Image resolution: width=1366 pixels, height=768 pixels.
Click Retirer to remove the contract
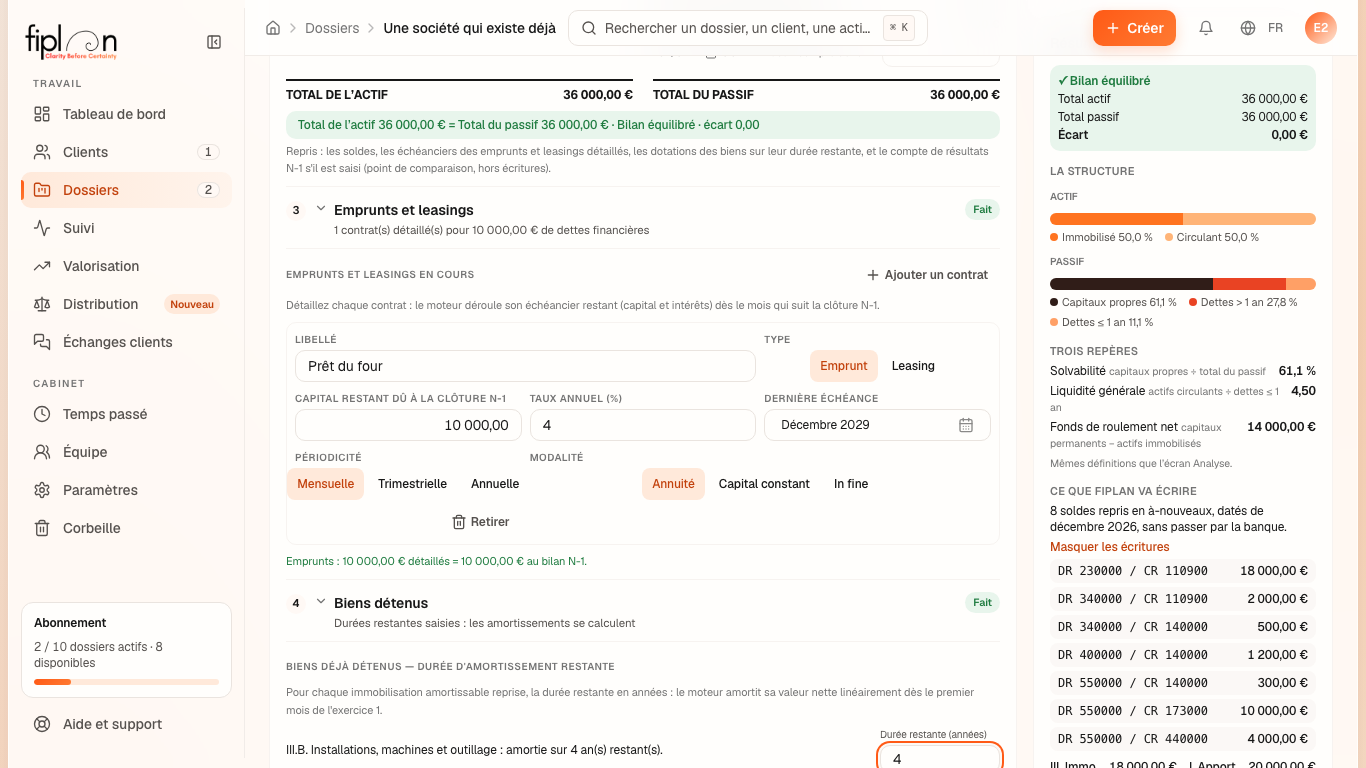[481, 522]
